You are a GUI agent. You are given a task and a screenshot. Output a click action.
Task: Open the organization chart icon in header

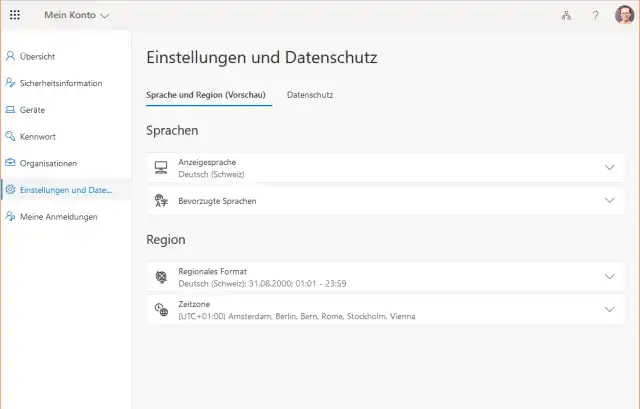(566, 15)
